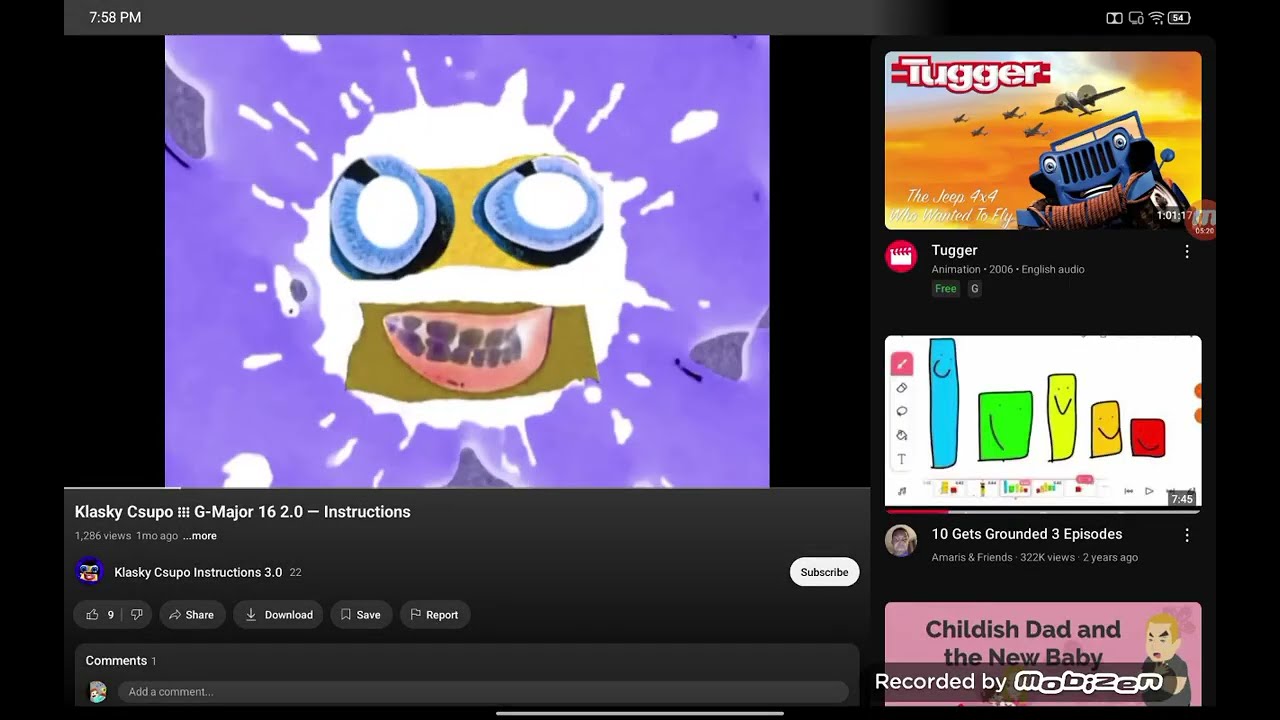Screen dimensions: 1280x720
Task: Click the '1,286 views 1mo ago' text
Action: click(126, 536)
